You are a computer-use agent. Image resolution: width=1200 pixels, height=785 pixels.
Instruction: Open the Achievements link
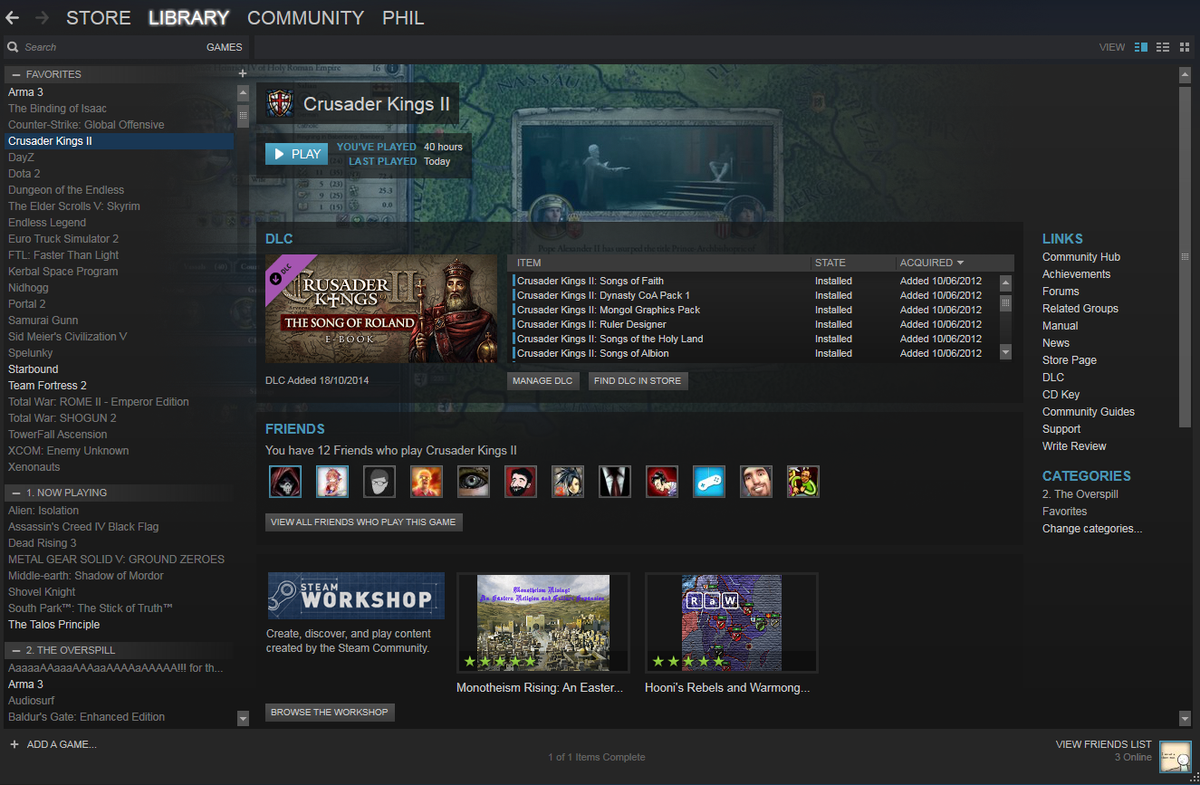(x=1076, y=274)
